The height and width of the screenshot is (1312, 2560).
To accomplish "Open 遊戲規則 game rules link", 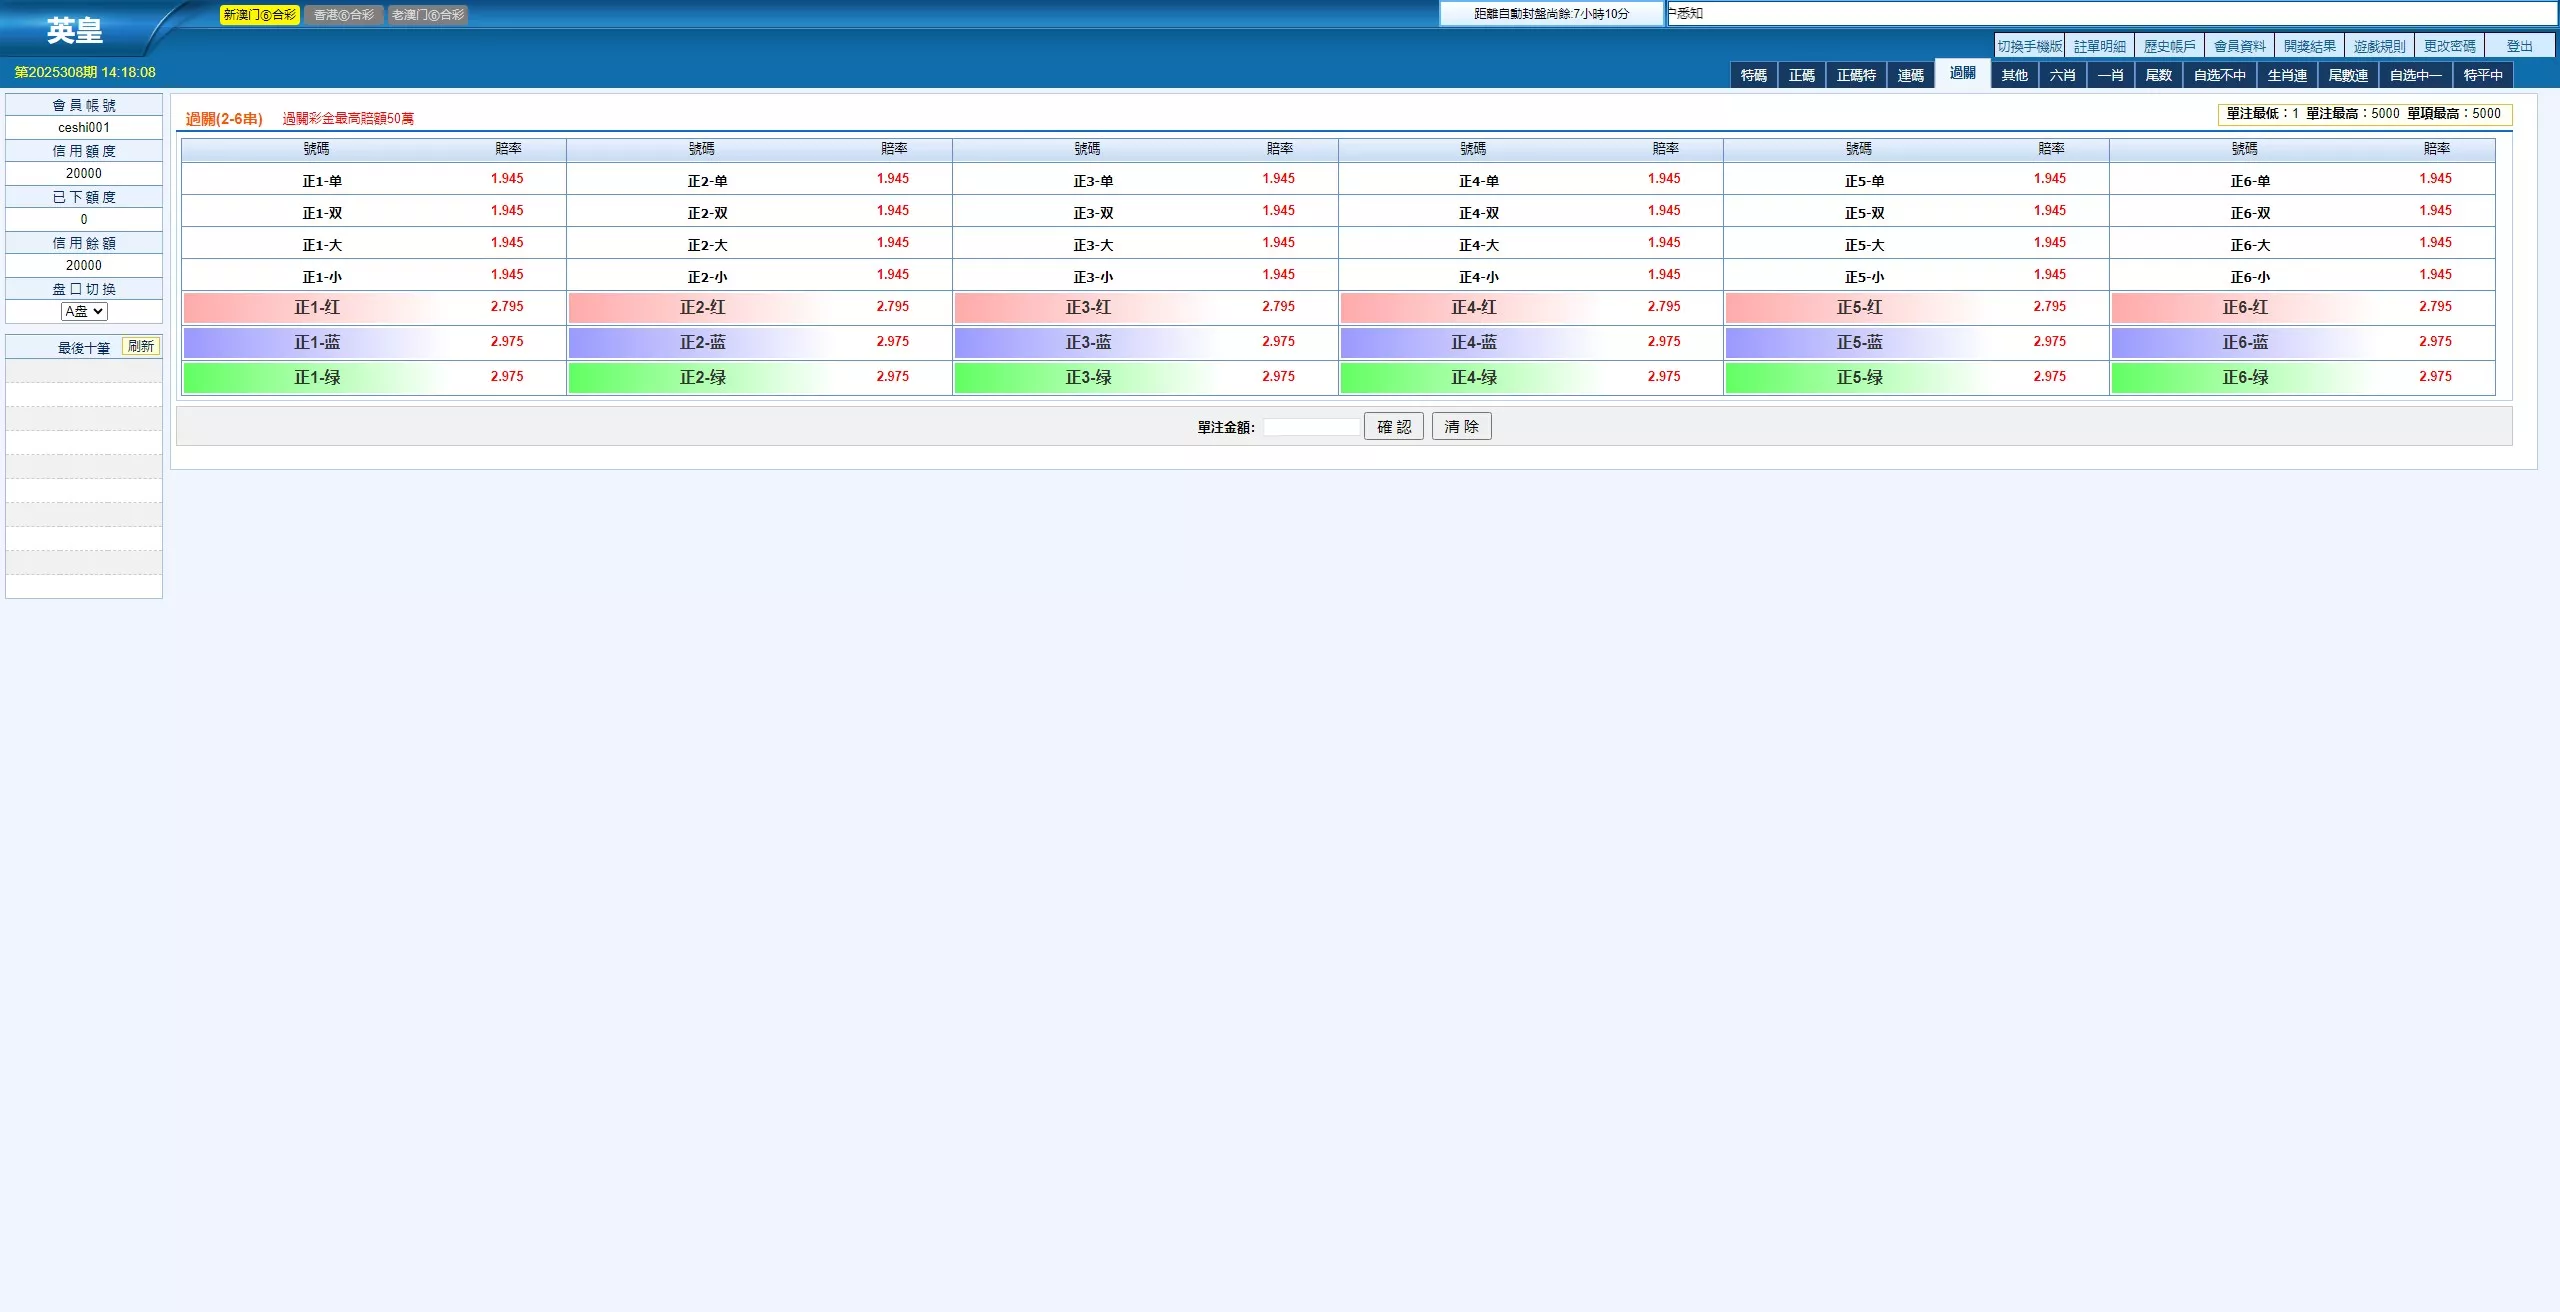I will (2379, 46).
